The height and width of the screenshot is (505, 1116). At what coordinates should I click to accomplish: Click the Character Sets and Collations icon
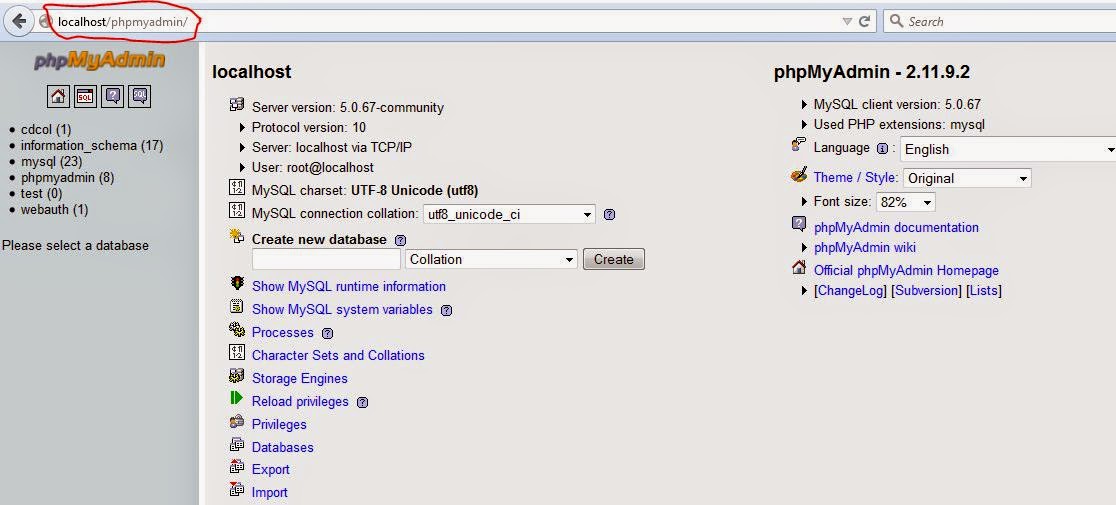click(x=237, y=352)
